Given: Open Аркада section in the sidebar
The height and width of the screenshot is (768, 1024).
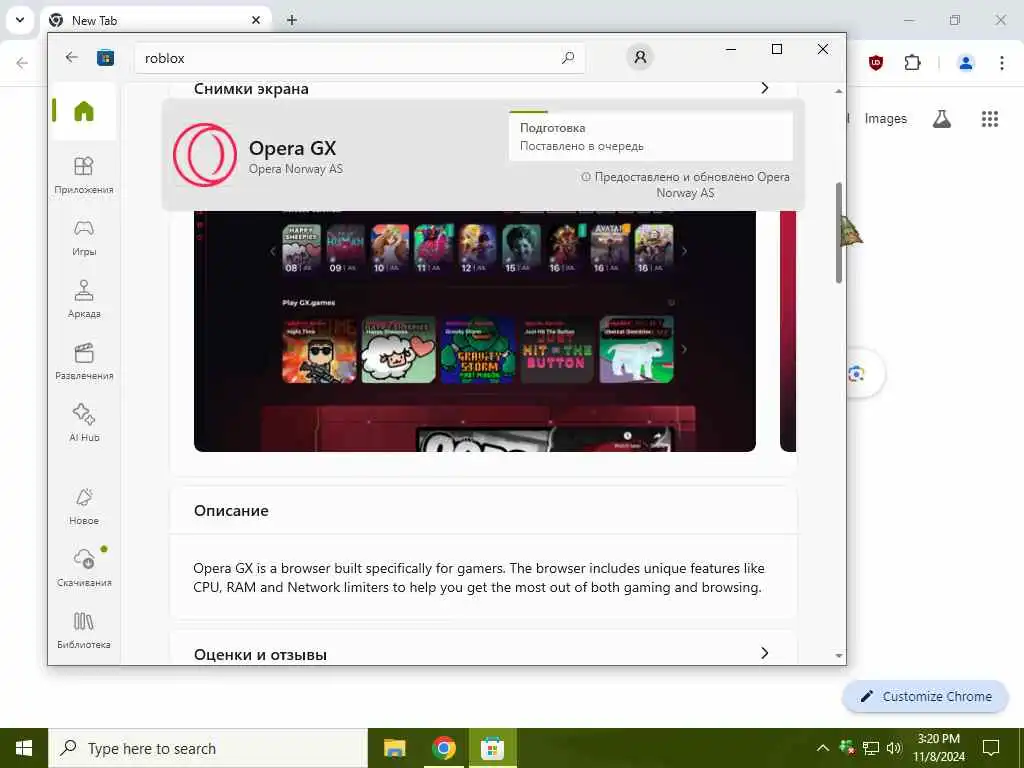Looking at the screenshot, I should pos(84,299).
